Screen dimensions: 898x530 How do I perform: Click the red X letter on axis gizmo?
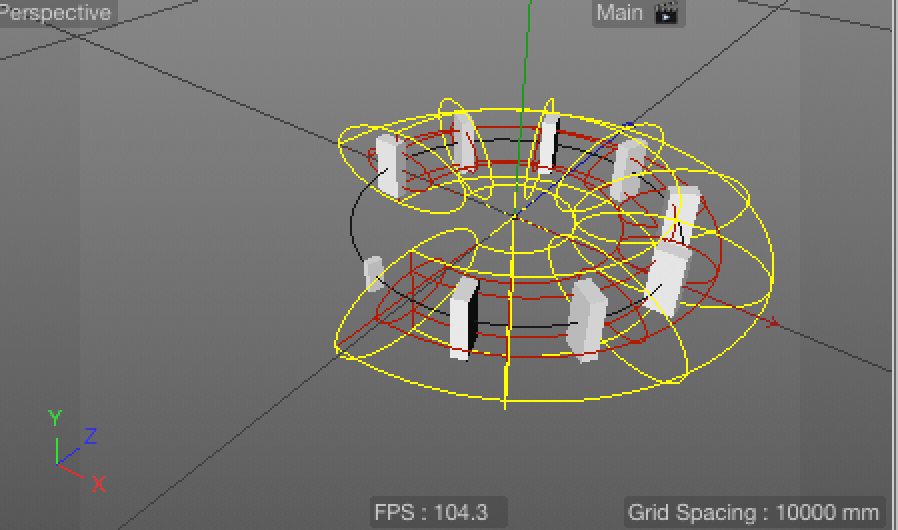99,484
